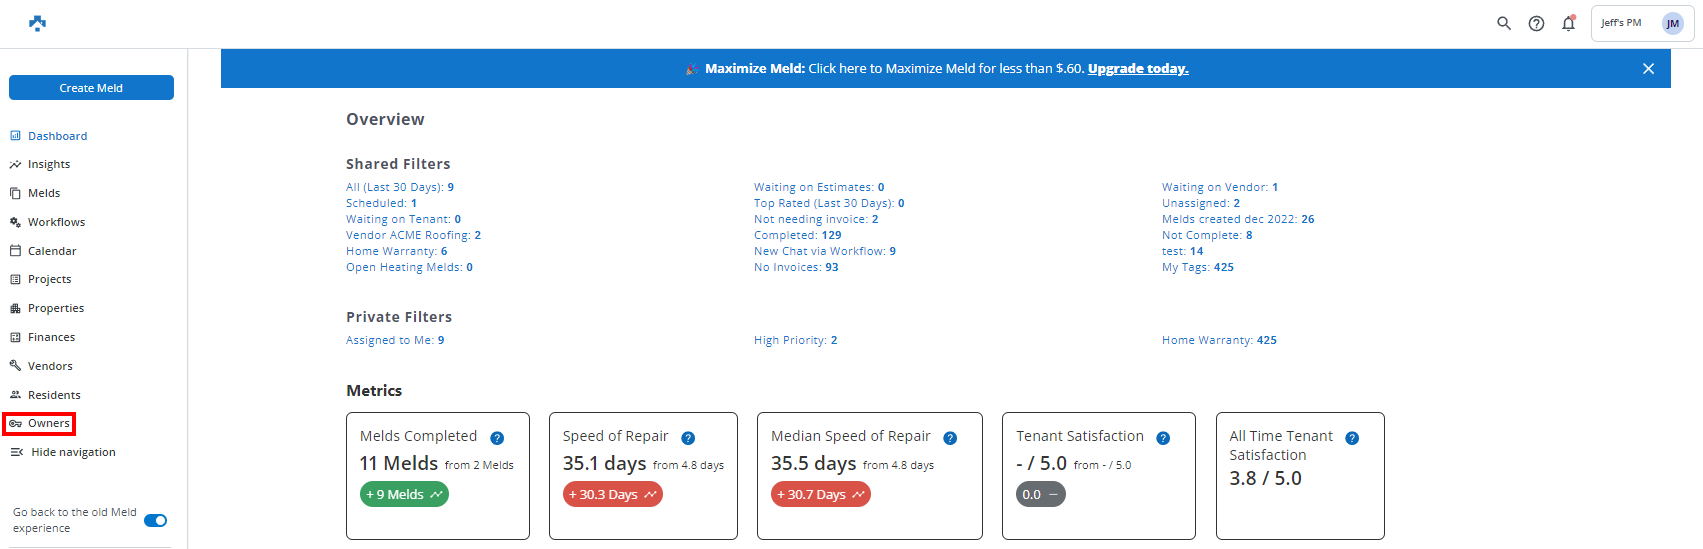Click the Upgrade today link

[1138, 69]
